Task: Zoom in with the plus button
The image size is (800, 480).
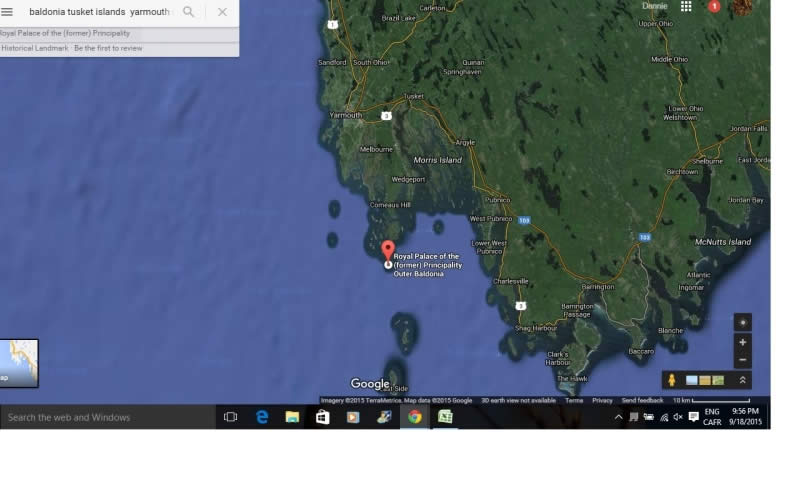Action: [742, 342]
